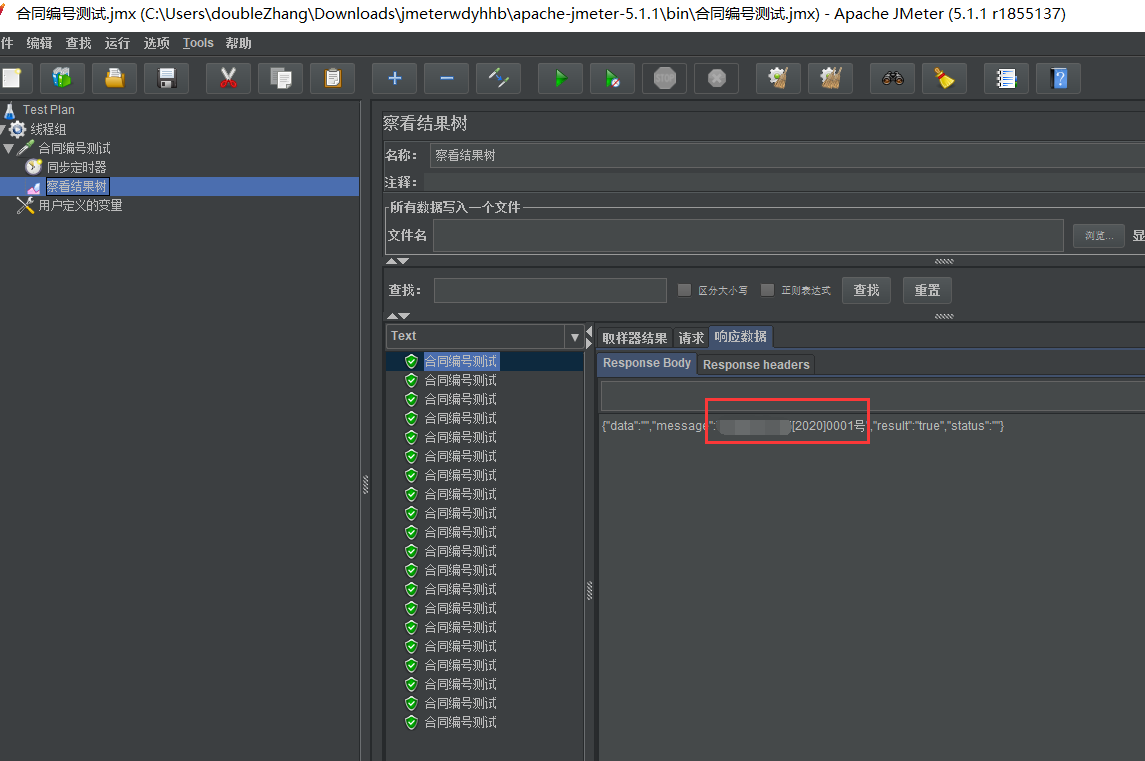Image resolution: width=1145 pixels, height=761 pixels.
Task: Save the test plan with floppy icon
Action: (x=166, y=78)
